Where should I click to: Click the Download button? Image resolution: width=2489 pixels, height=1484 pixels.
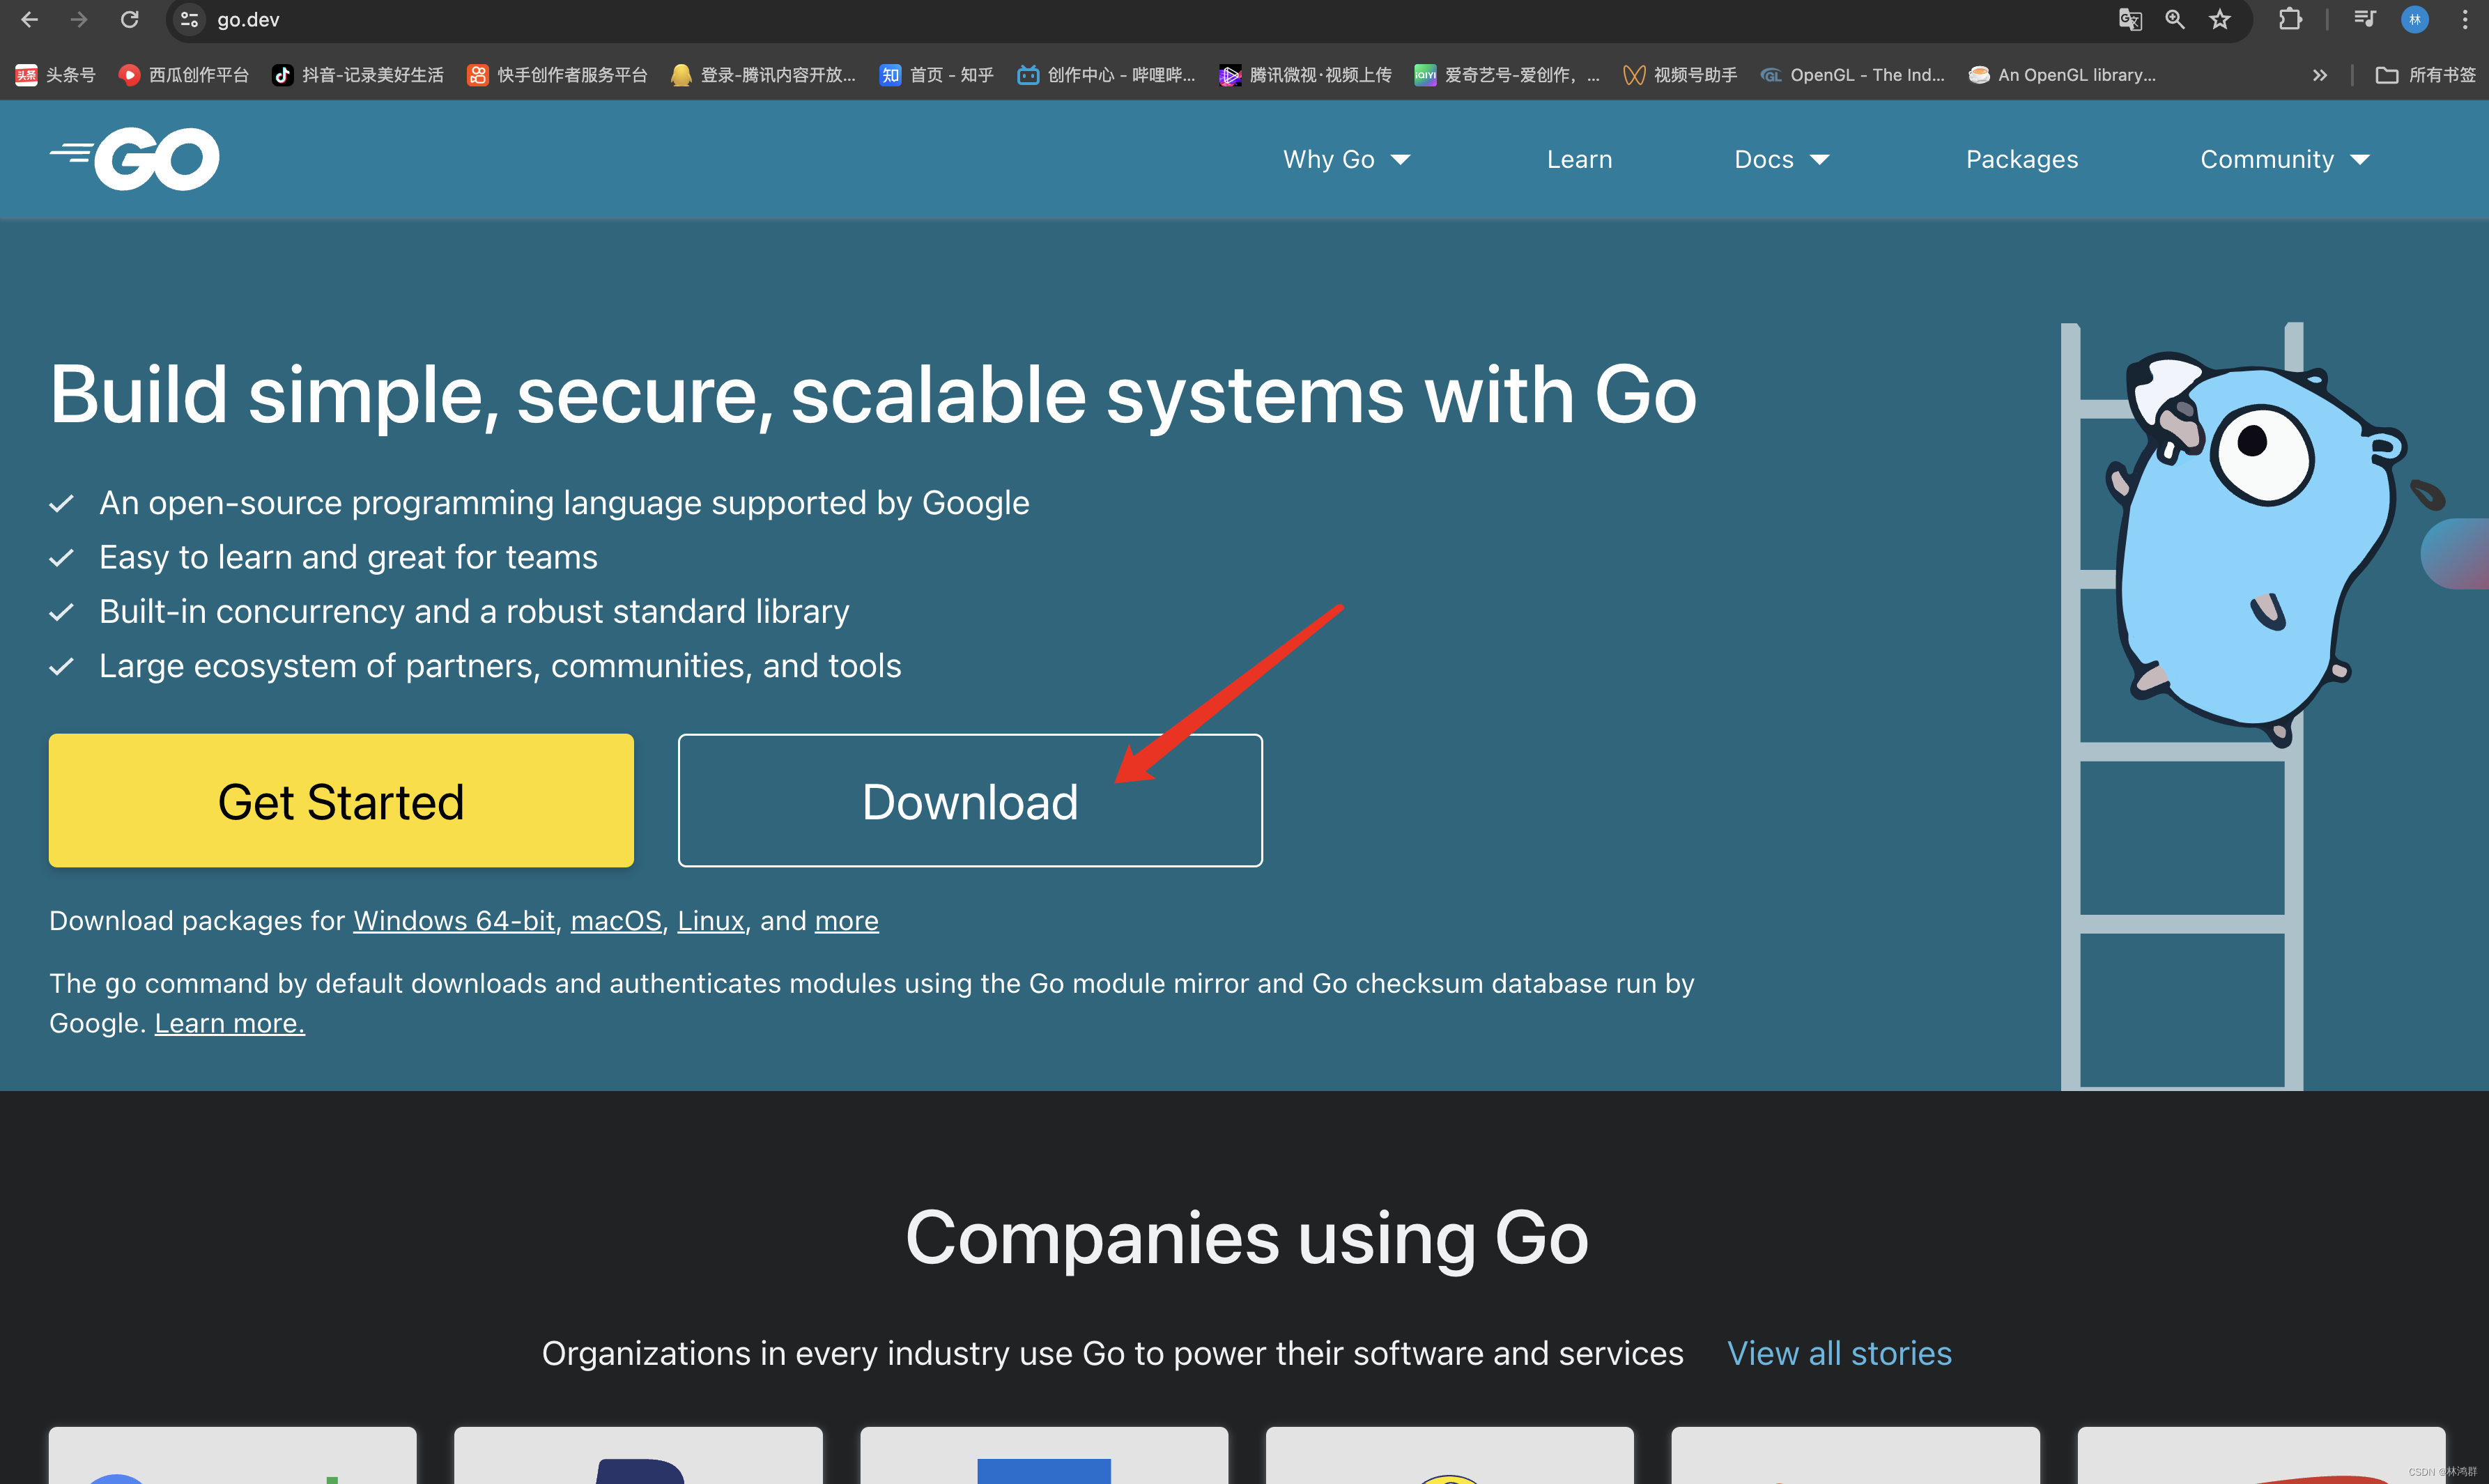coord(970,801)
